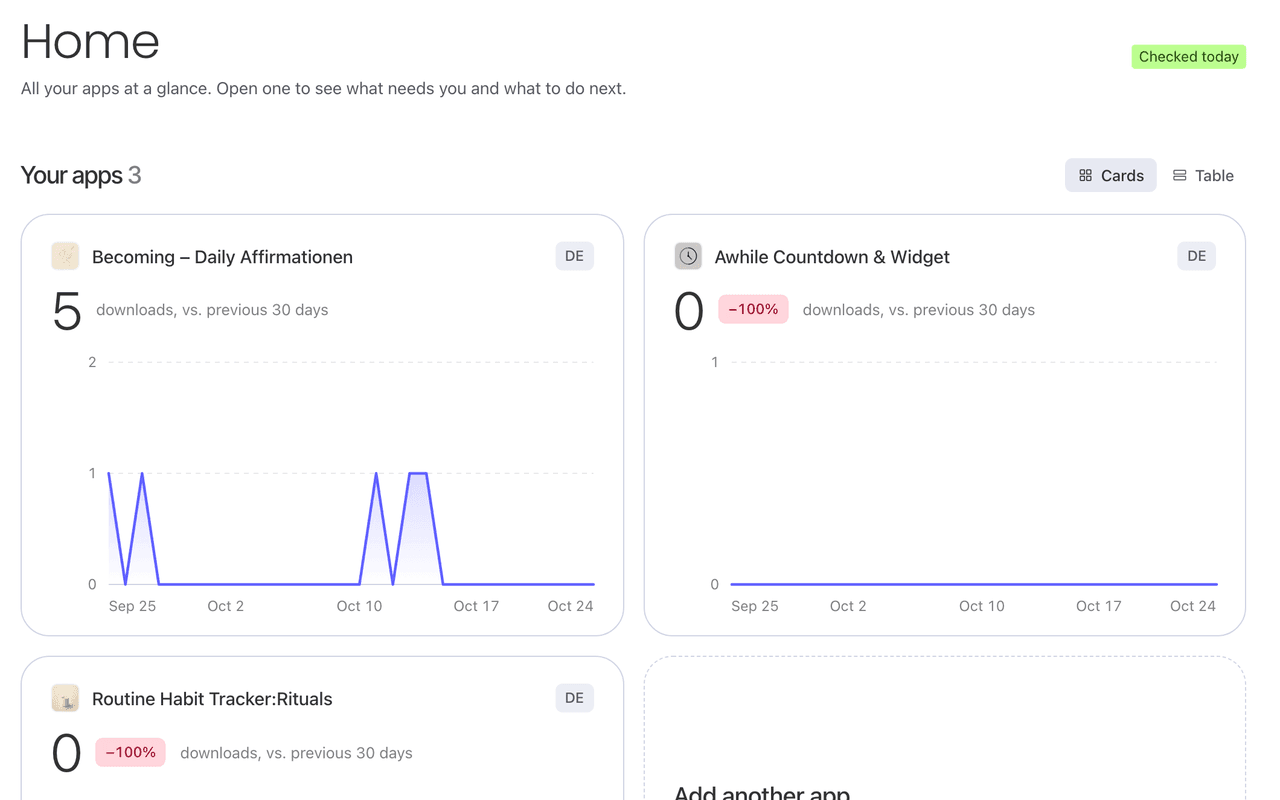Click the −100% badge on Routine Habit card
Screen dimensions: 1280x800
(x=130, y=752)
